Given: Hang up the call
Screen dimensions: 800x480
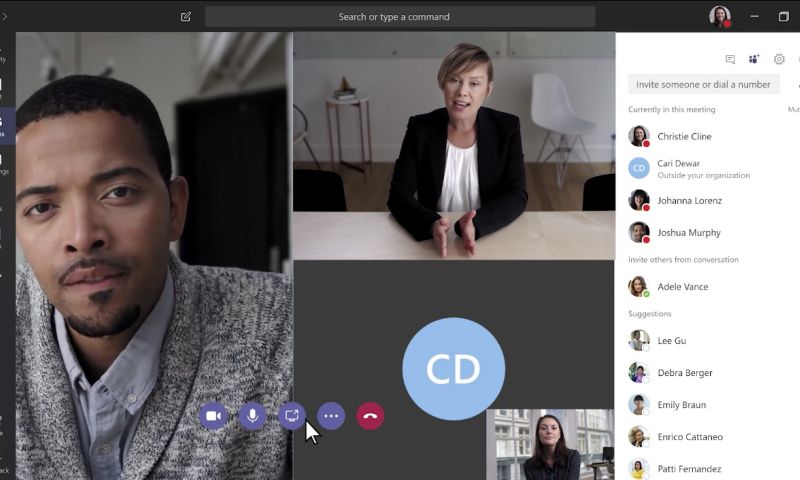Looking at the screenshot, I should click(370, 416).
